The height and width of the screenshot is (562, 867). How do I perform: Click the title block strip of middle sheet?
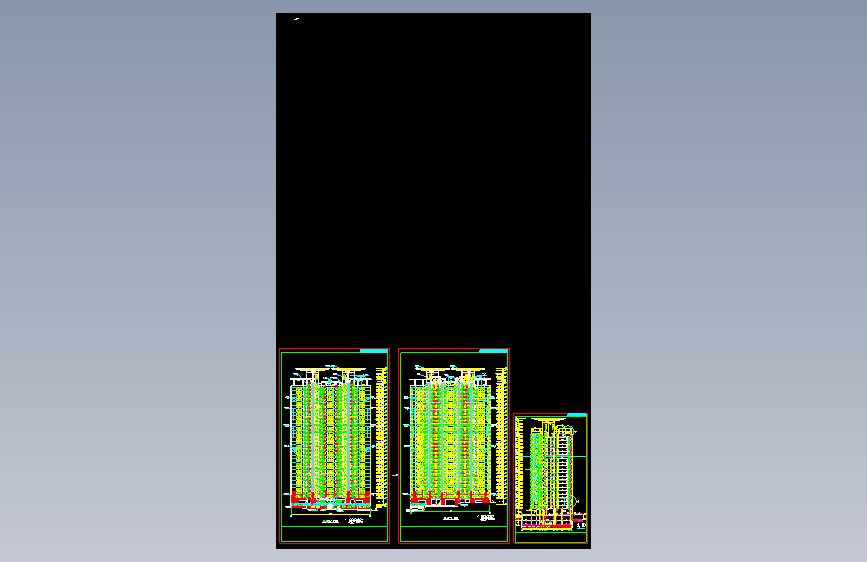tap(454, 534)
